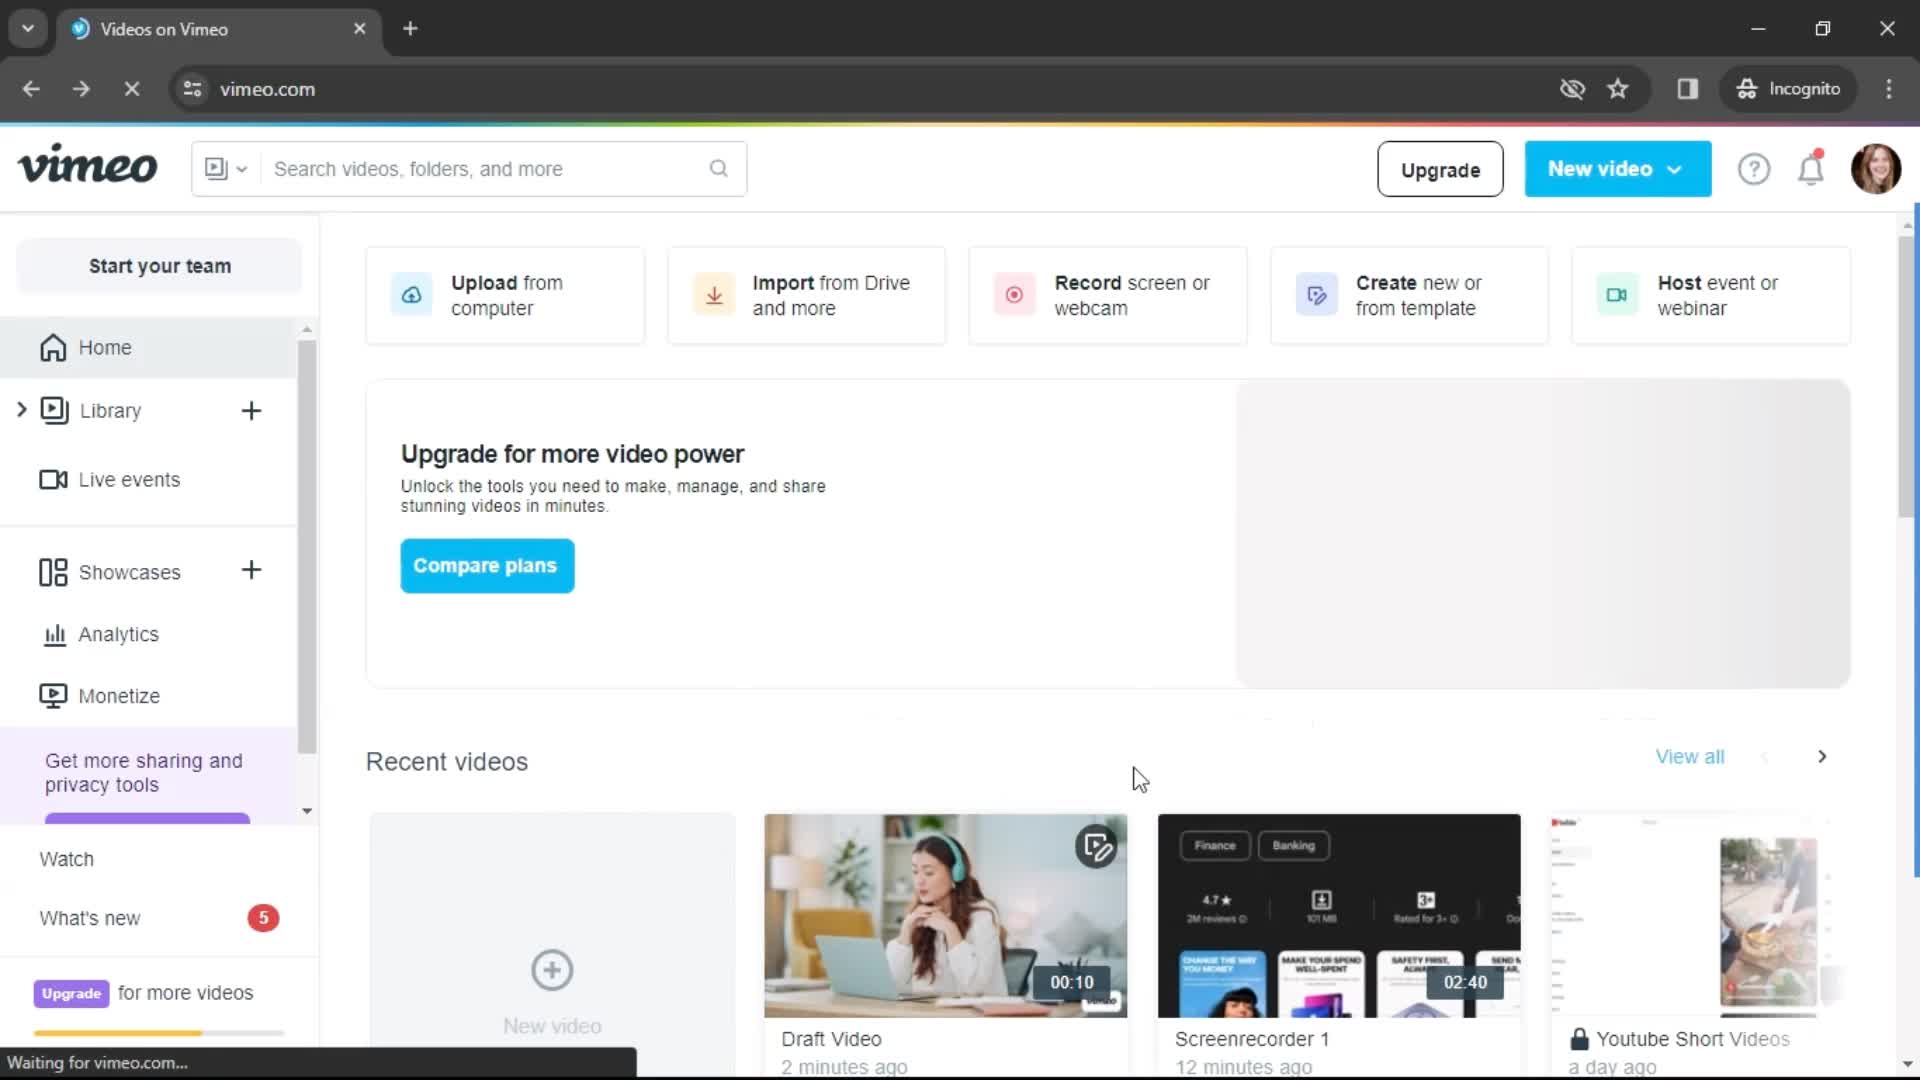1920x1080 pixels.
Task: Click the Record screen icon
Action: pos(1014,295)
